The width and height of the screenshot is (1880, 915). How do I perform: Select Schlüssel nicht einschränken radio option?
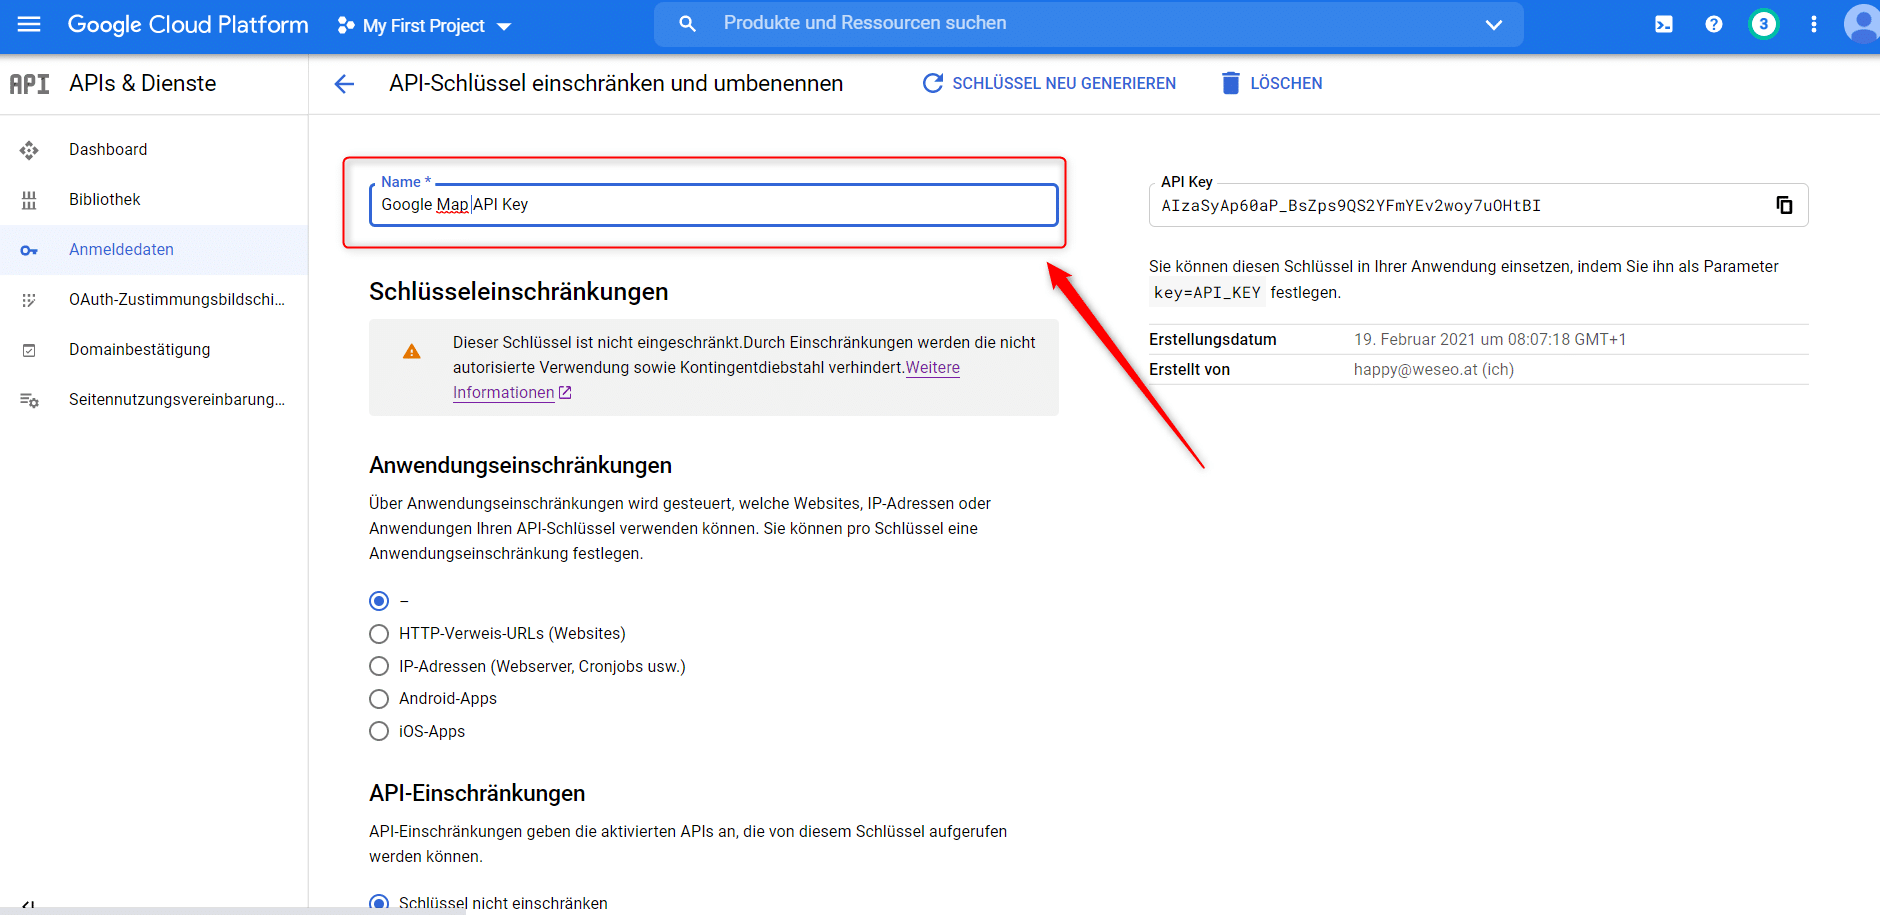[379, 903]
